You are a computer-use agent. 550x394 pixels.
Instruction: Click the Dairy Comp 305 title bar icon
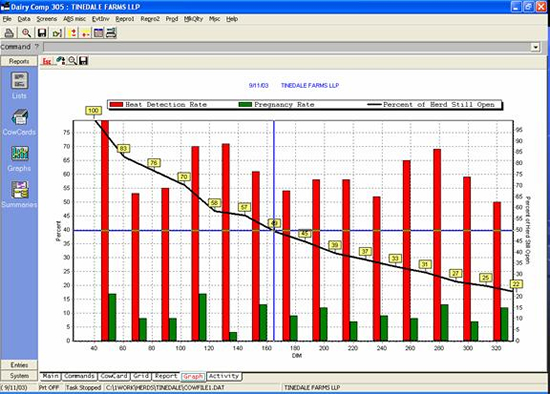pos(5,6)
